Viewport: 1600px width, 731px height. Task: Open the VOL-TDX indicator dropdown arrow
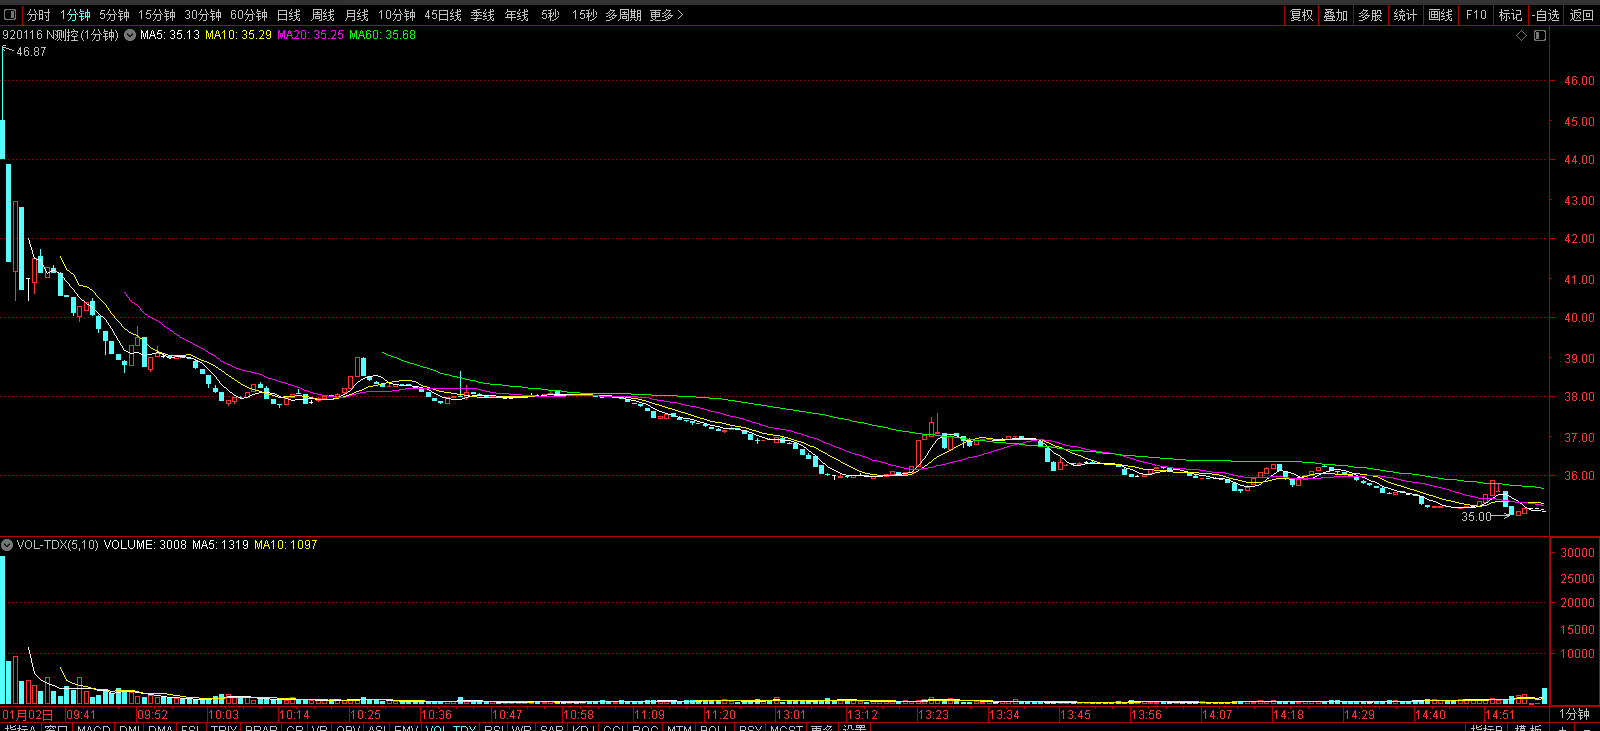(x=7, y=545)
